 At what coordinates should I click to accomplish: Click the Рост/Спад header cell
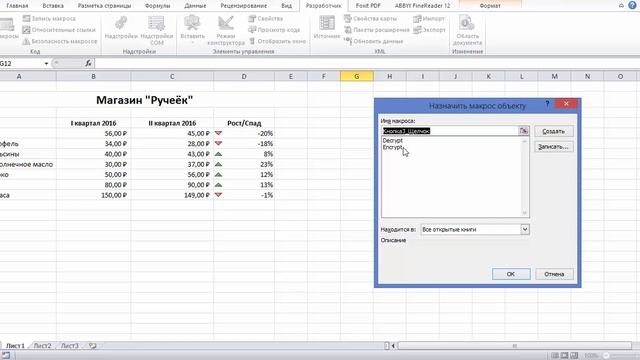244,123
